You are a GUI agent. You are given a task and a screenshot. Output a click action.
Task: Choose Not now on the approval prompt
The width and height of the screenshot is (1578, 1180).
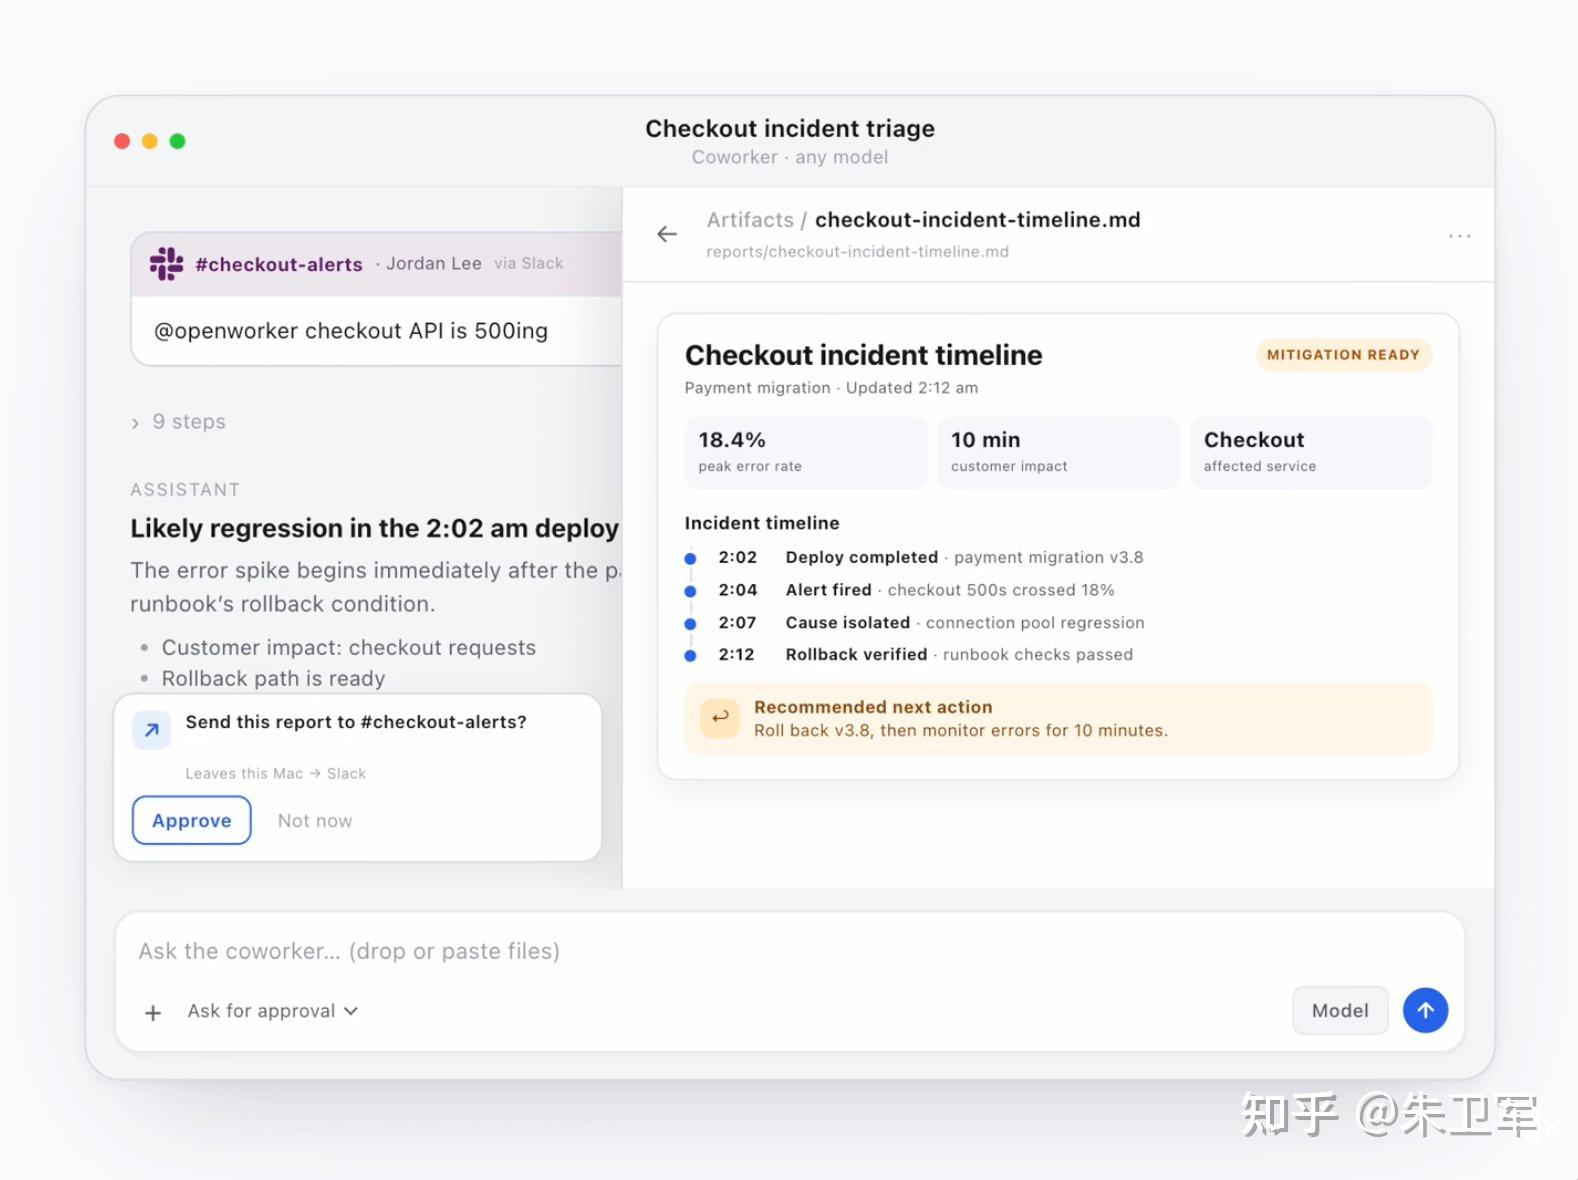[x=315, y=821]
